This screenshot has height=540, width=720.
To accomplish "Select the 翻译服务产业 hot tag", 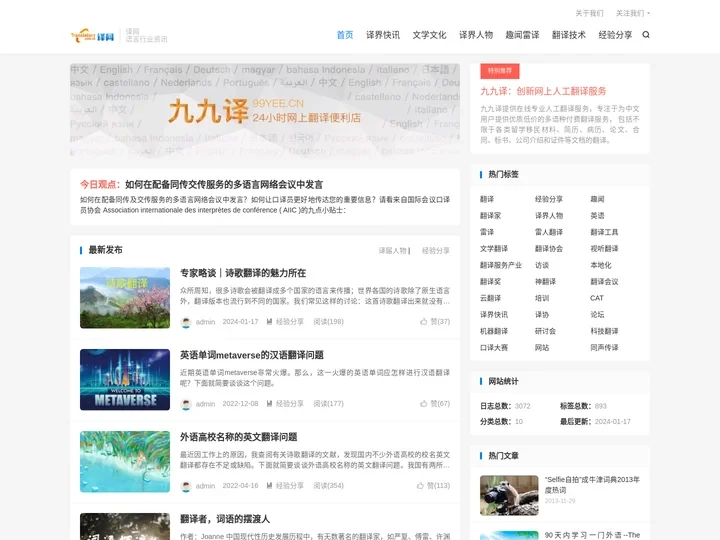I will tap(501, 265).
